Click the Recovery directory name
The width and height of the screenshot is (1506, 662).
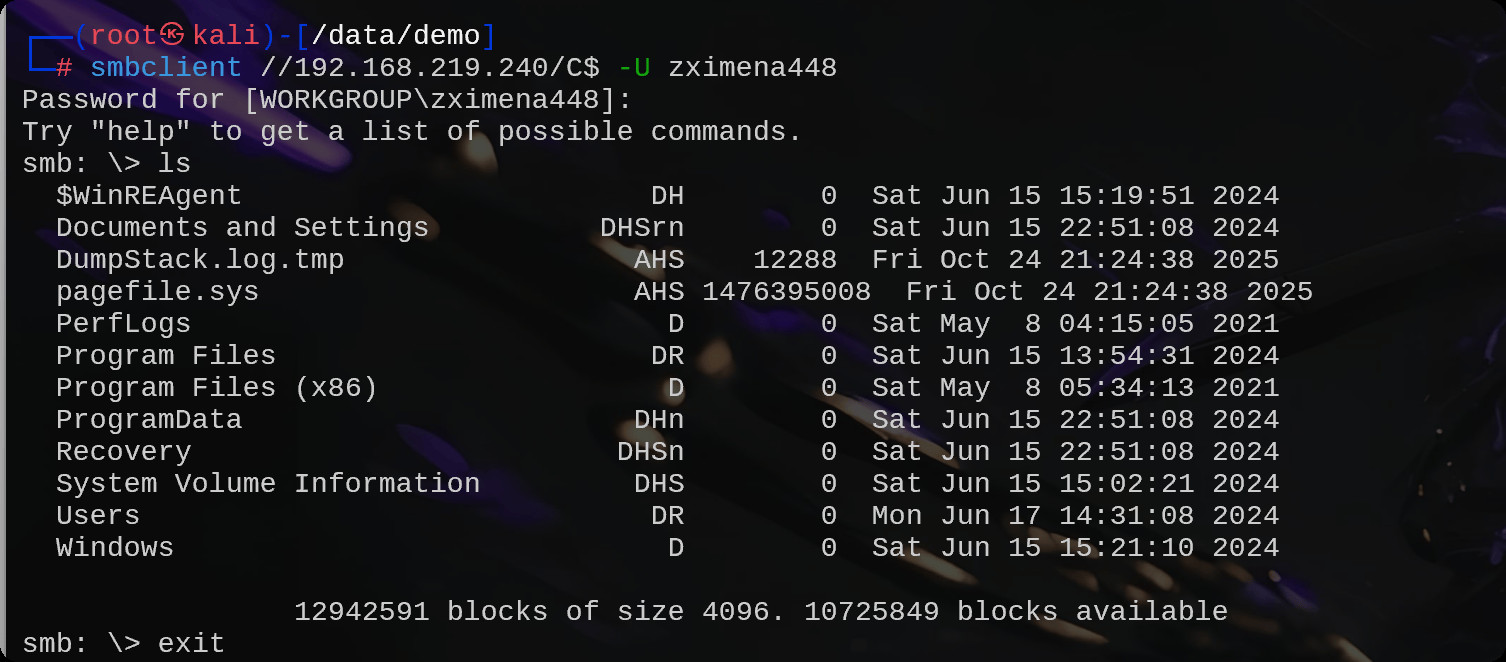123,452
